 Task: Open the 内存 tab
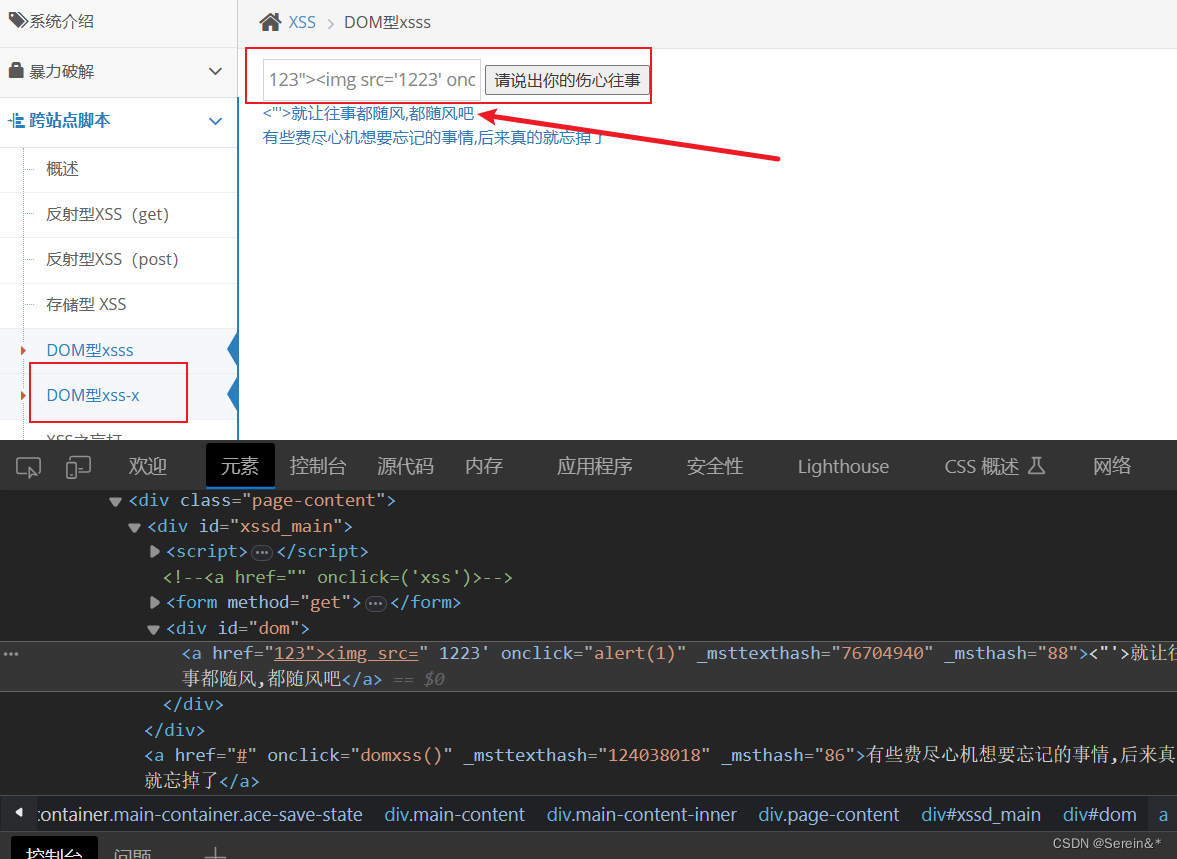coord(483,466)
